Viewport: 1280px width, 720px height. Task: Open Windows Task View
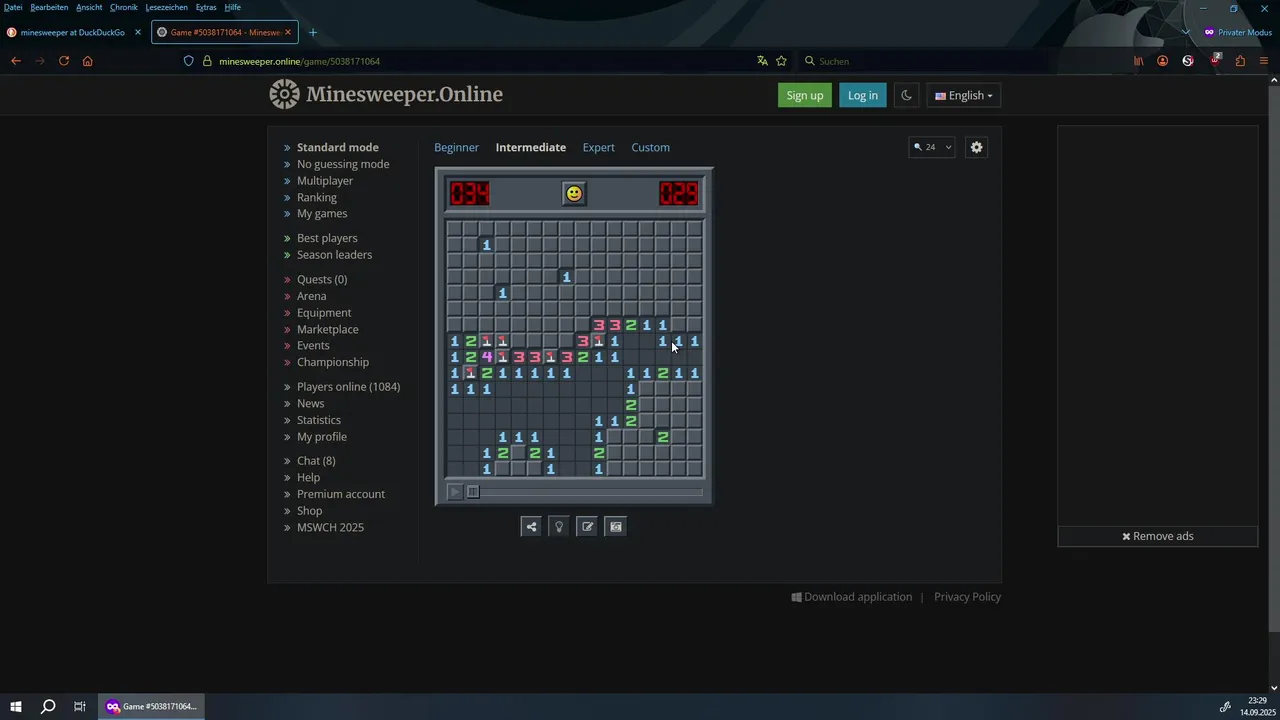pos(80,706)
